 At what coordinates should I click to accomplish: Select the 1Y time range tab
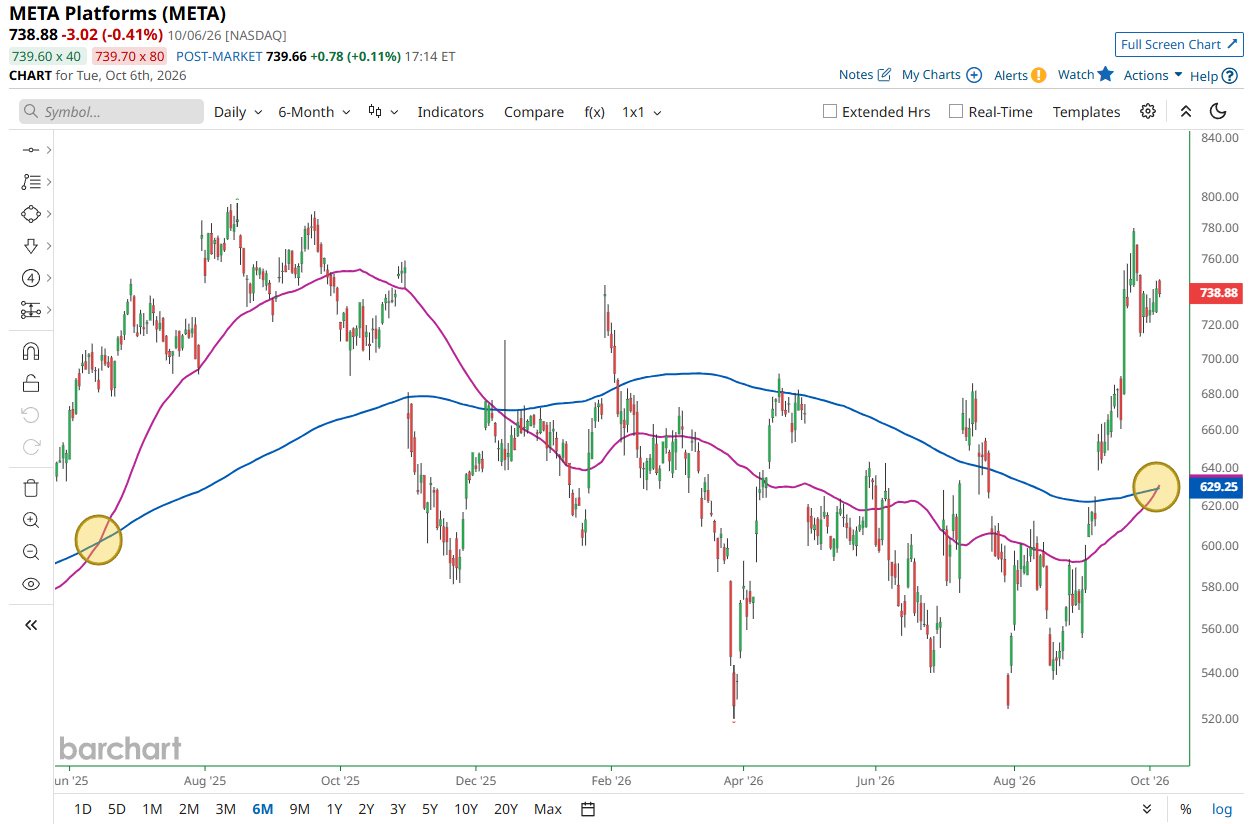click(x=334, y=809)
